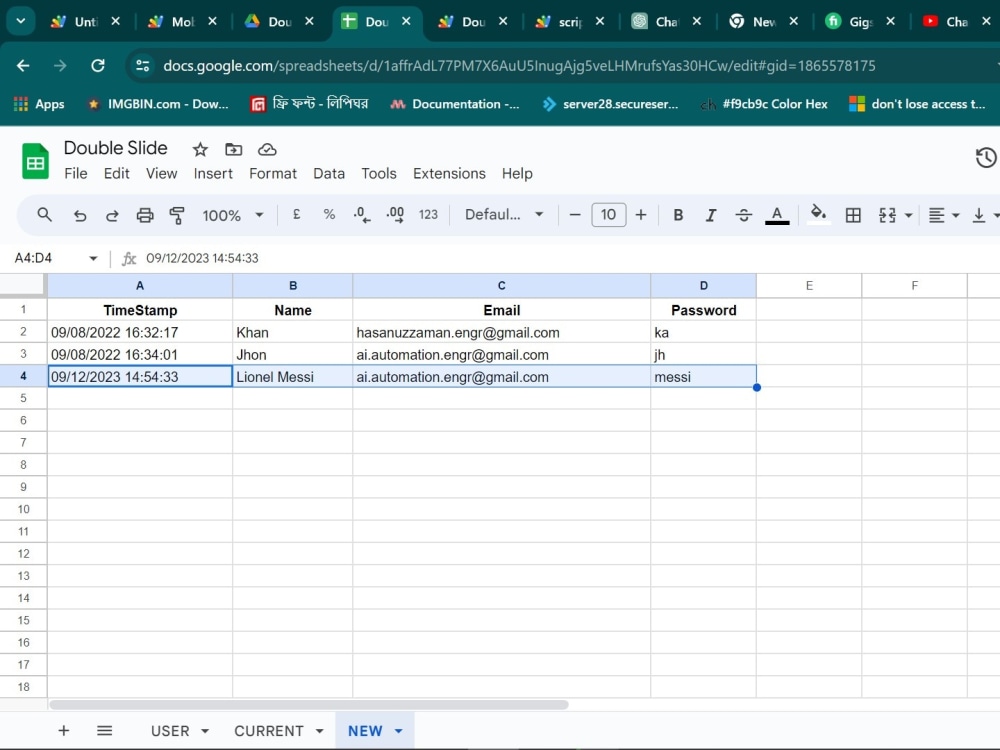
Task: Switch to the USER sheet tab
Action: (172, 730)
